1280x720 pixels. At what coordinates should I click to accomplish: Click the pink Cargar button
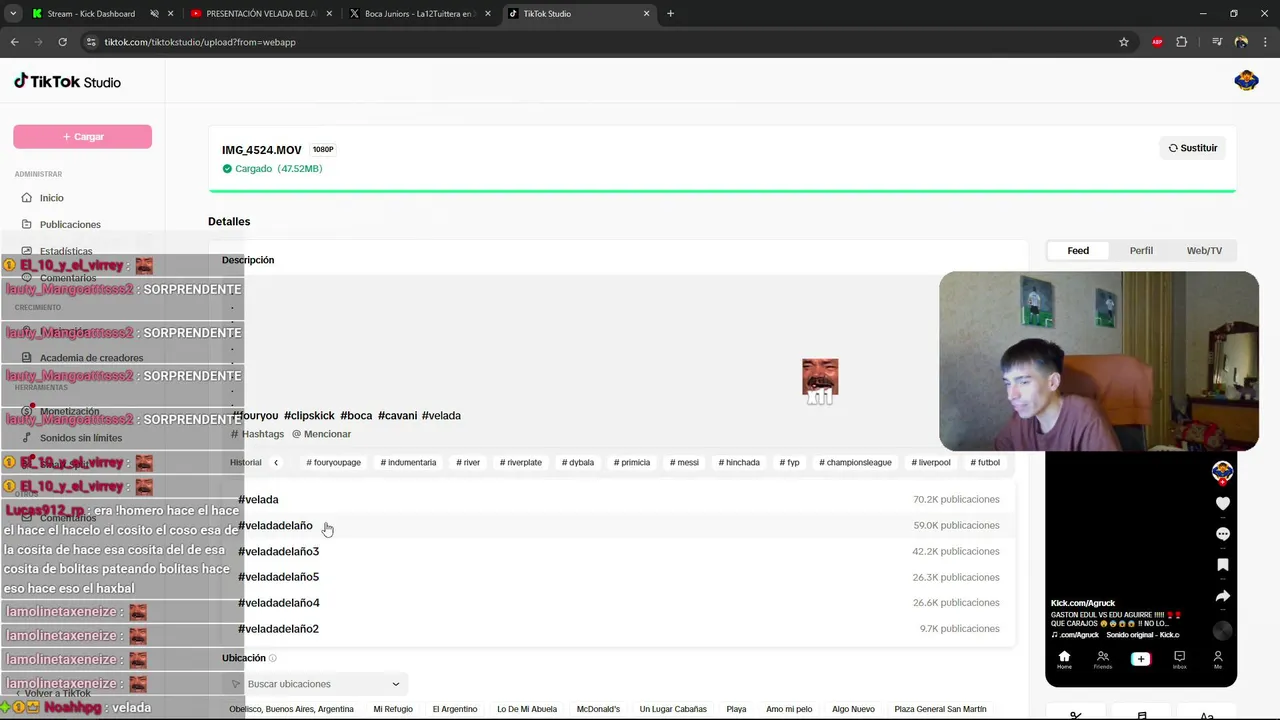tap(82, 137)
